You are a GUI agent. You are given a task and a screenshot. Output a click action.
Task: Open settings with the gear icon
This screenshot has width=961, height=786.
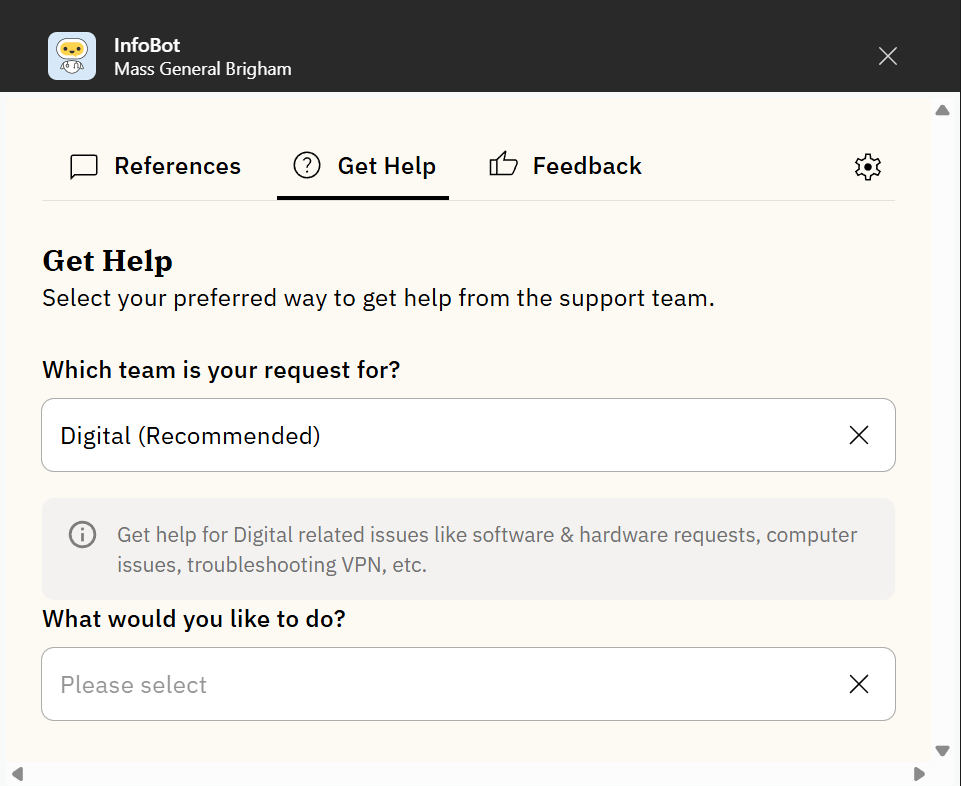click(x=867, y=167)
